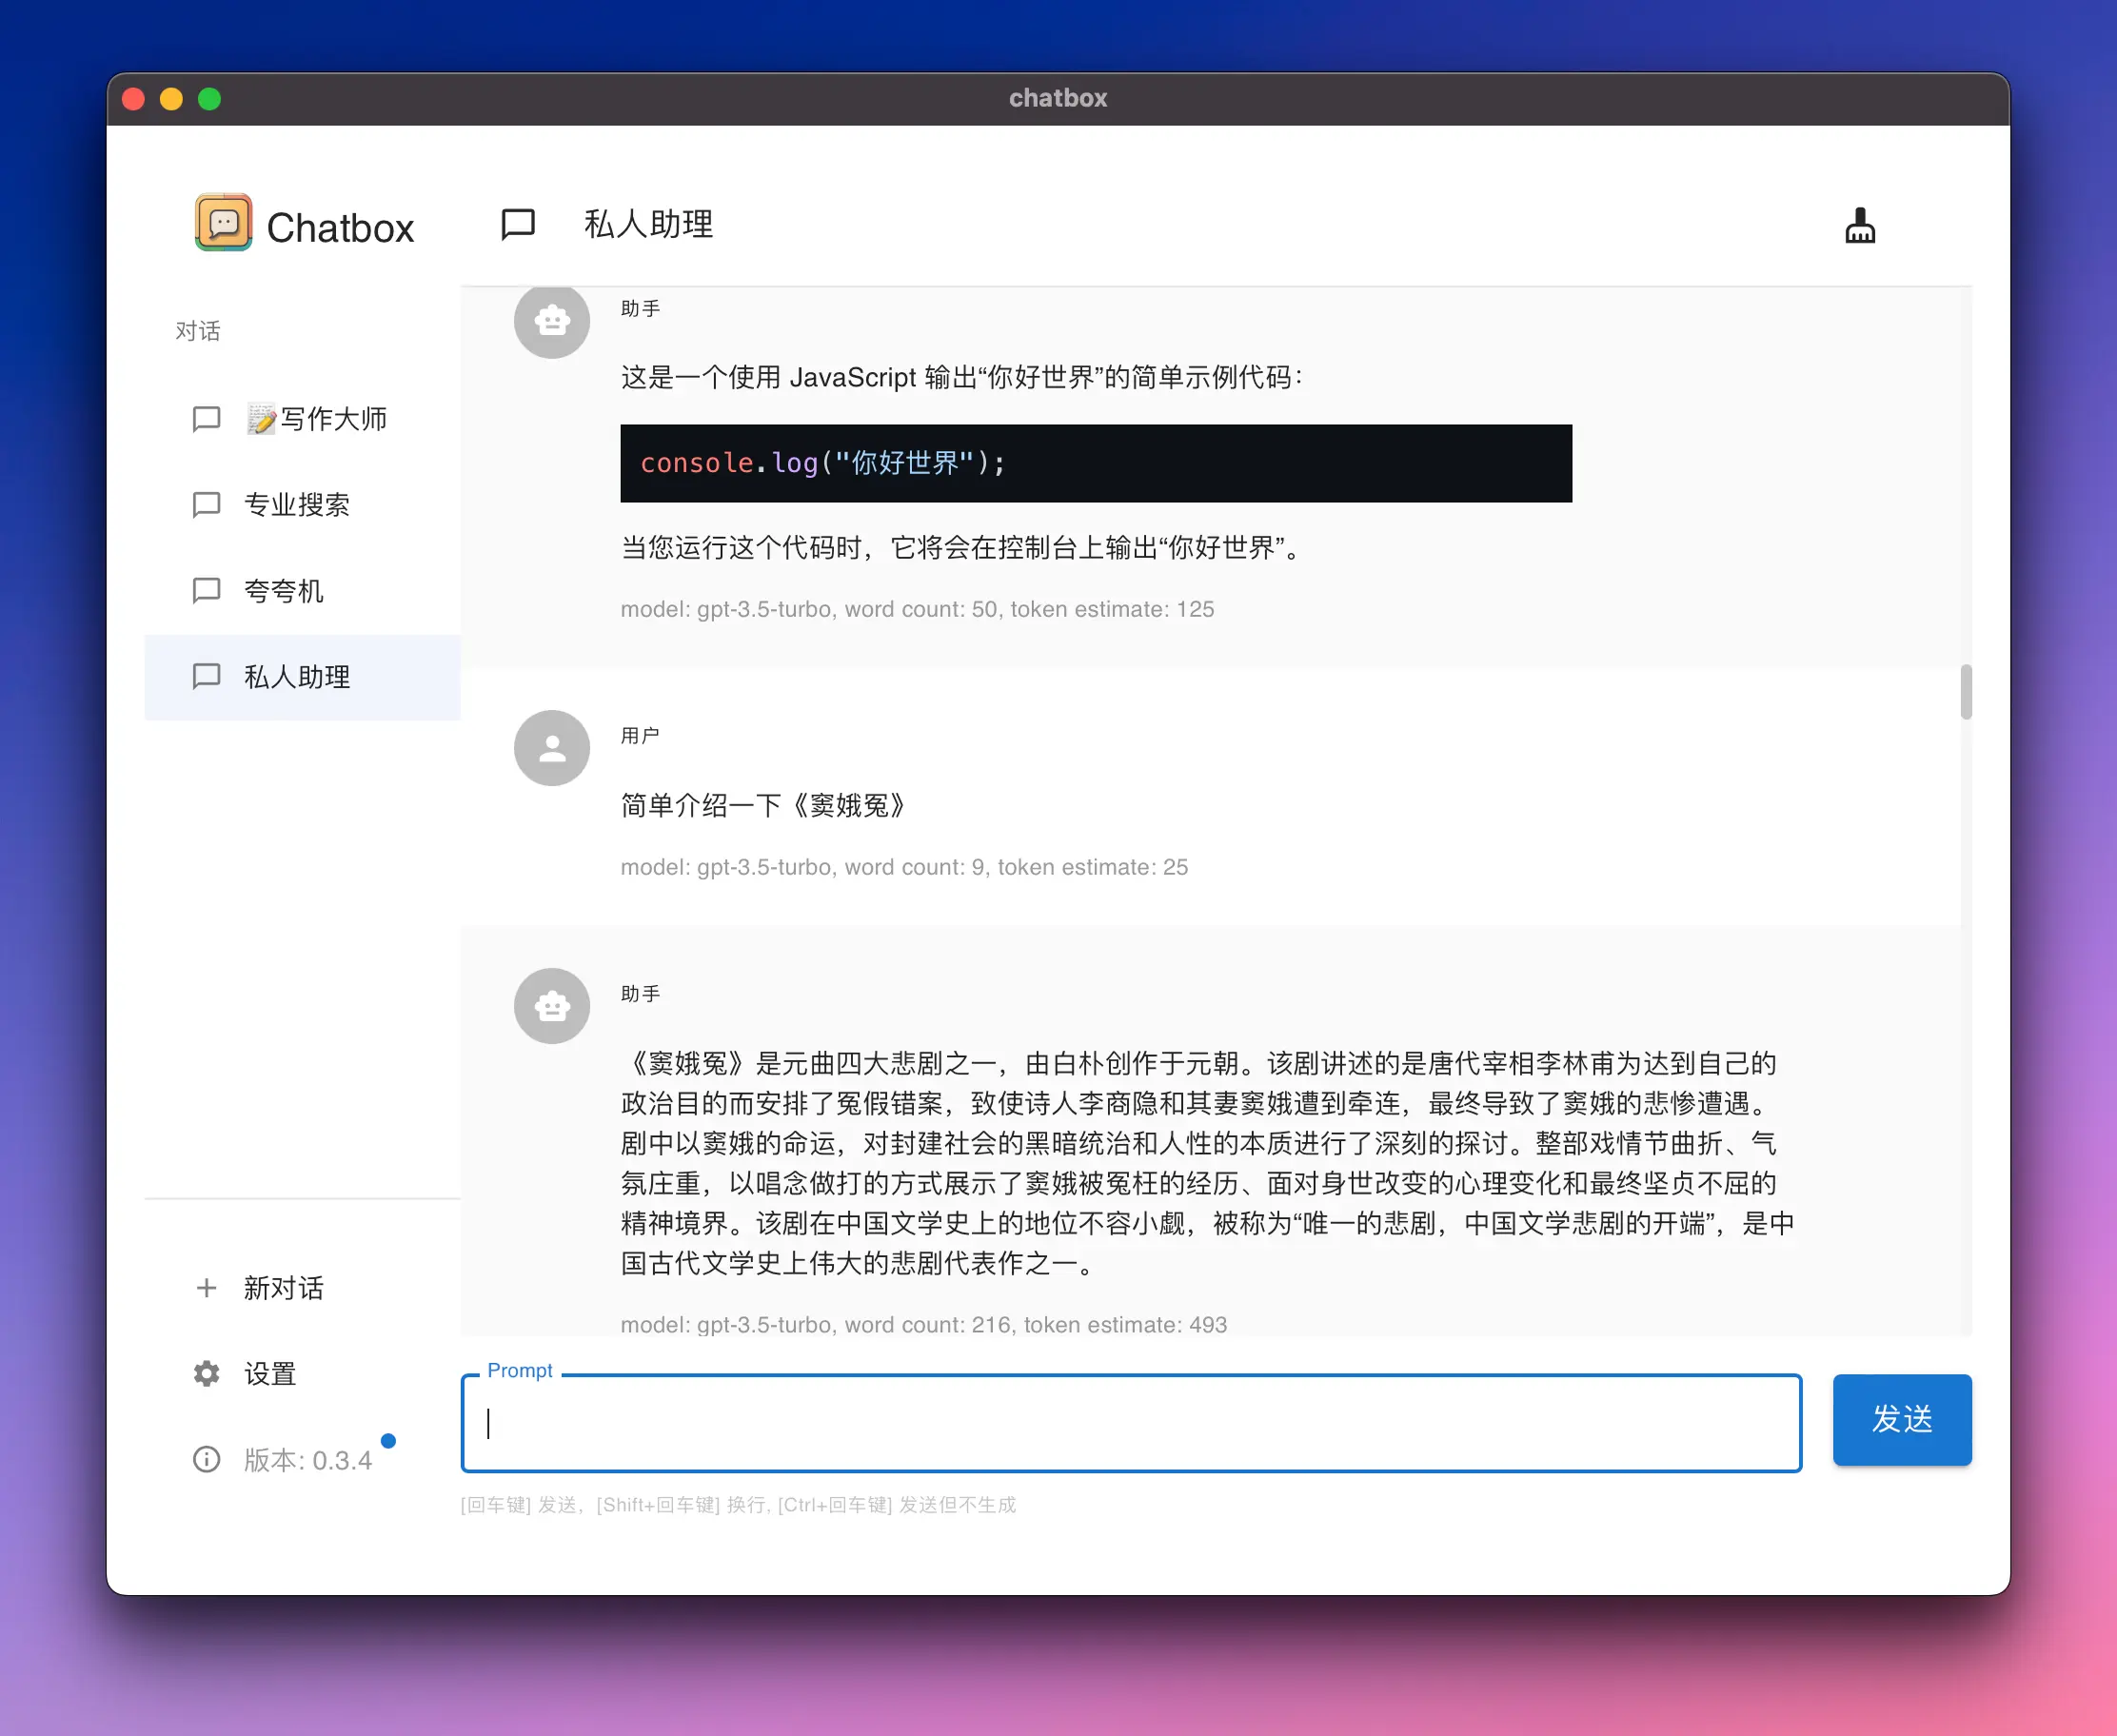Screen dimensions: 2117x1736
Task: Click the chat area scrollbar thumb
Action: [1965, 692]
